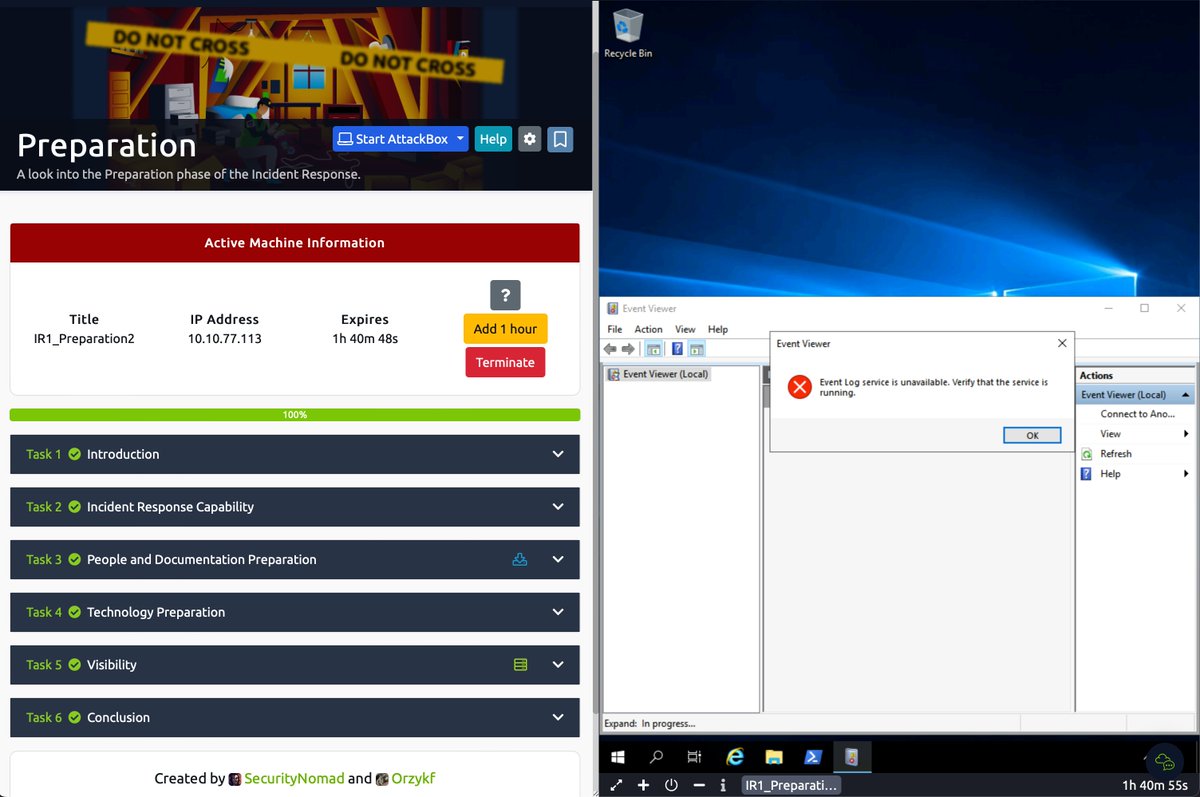1200x797 pixels.
Task: Open the Start AttackBox dropdown arrow
Action: [460, 139]
